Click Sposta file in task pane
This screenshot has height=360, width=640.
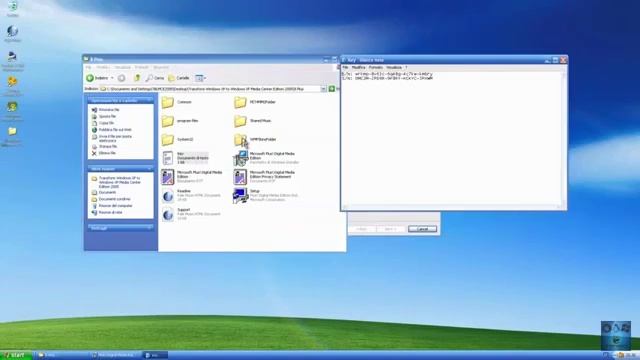[107, 116]
